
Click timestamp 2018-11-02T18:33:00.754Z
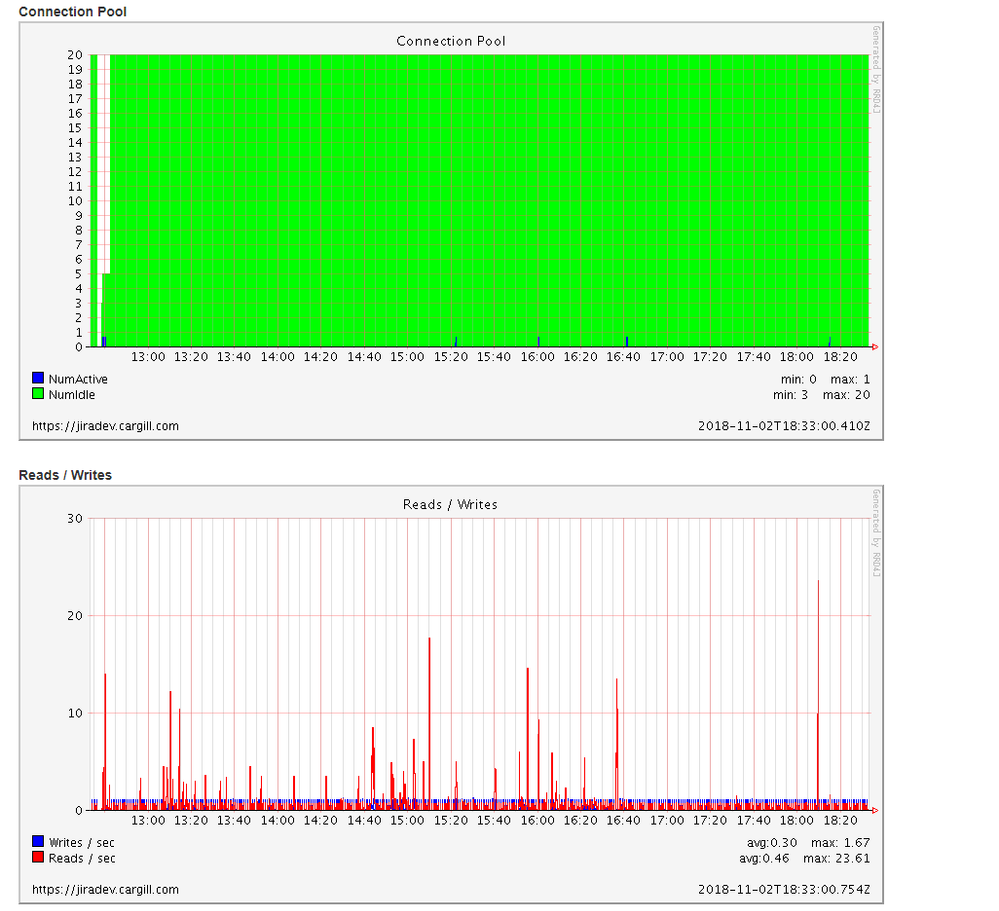pyautogui.click(x=784, y=889)
